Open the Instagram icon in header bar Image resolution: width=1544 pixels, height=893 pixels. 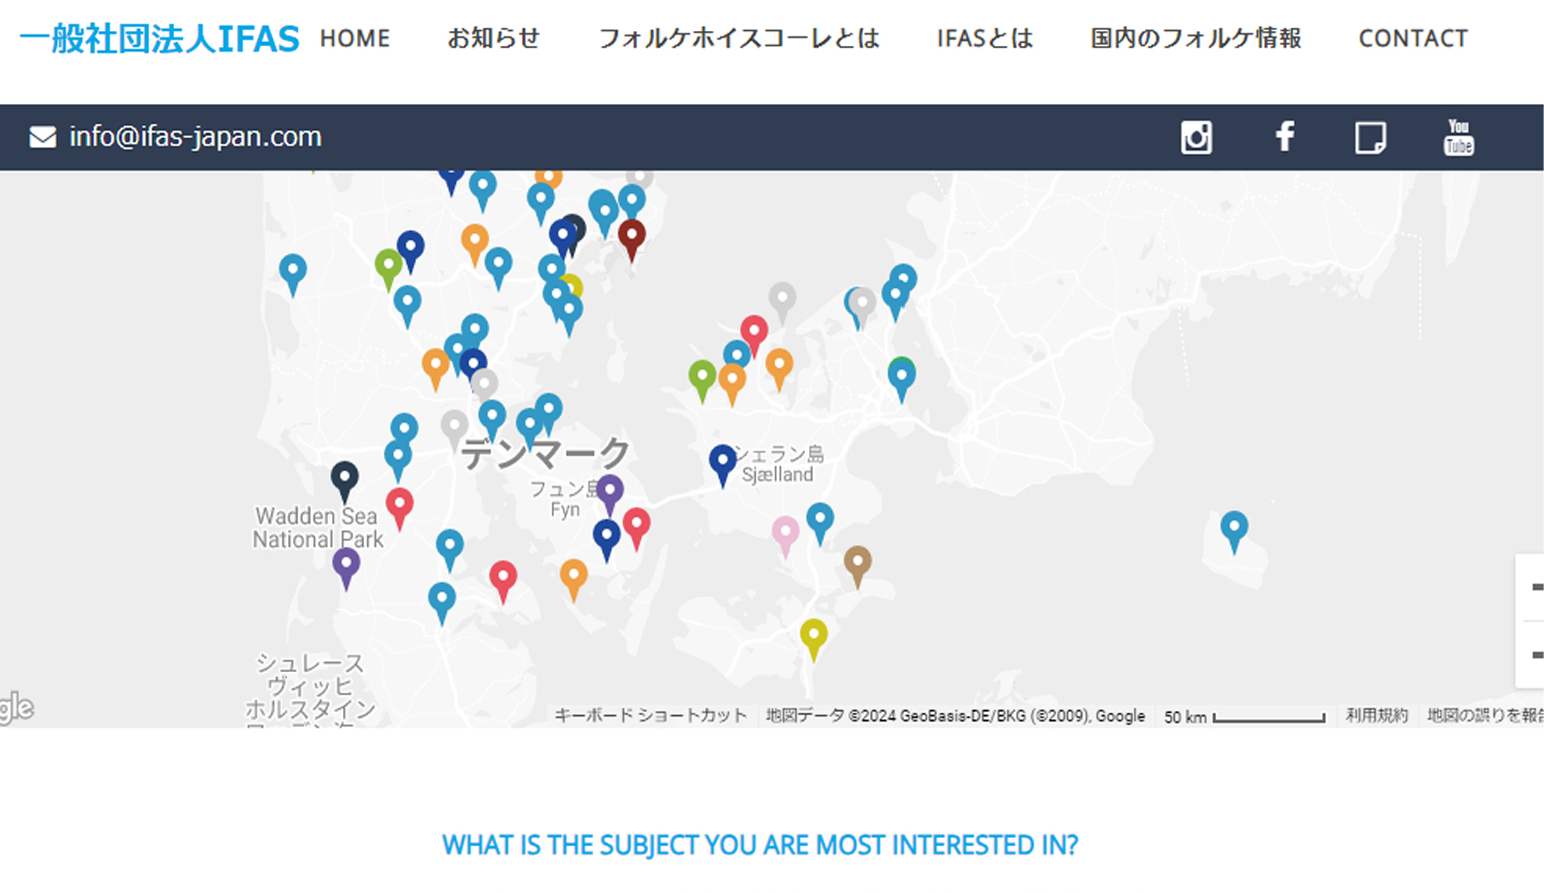[1196, 137]
